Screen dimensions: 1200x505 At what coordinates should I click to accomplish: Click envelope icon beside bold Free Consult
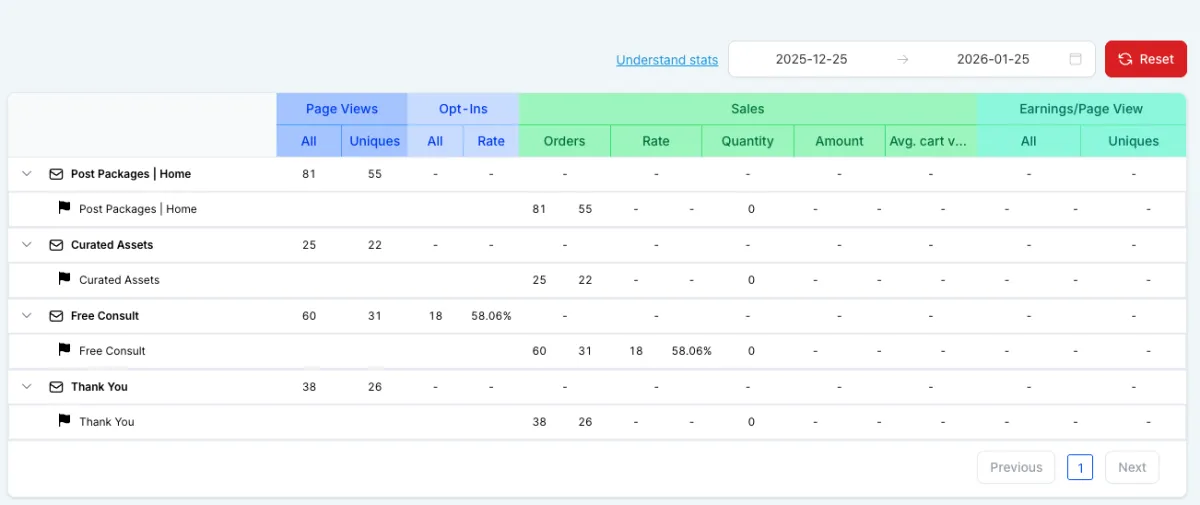point(56,316)
